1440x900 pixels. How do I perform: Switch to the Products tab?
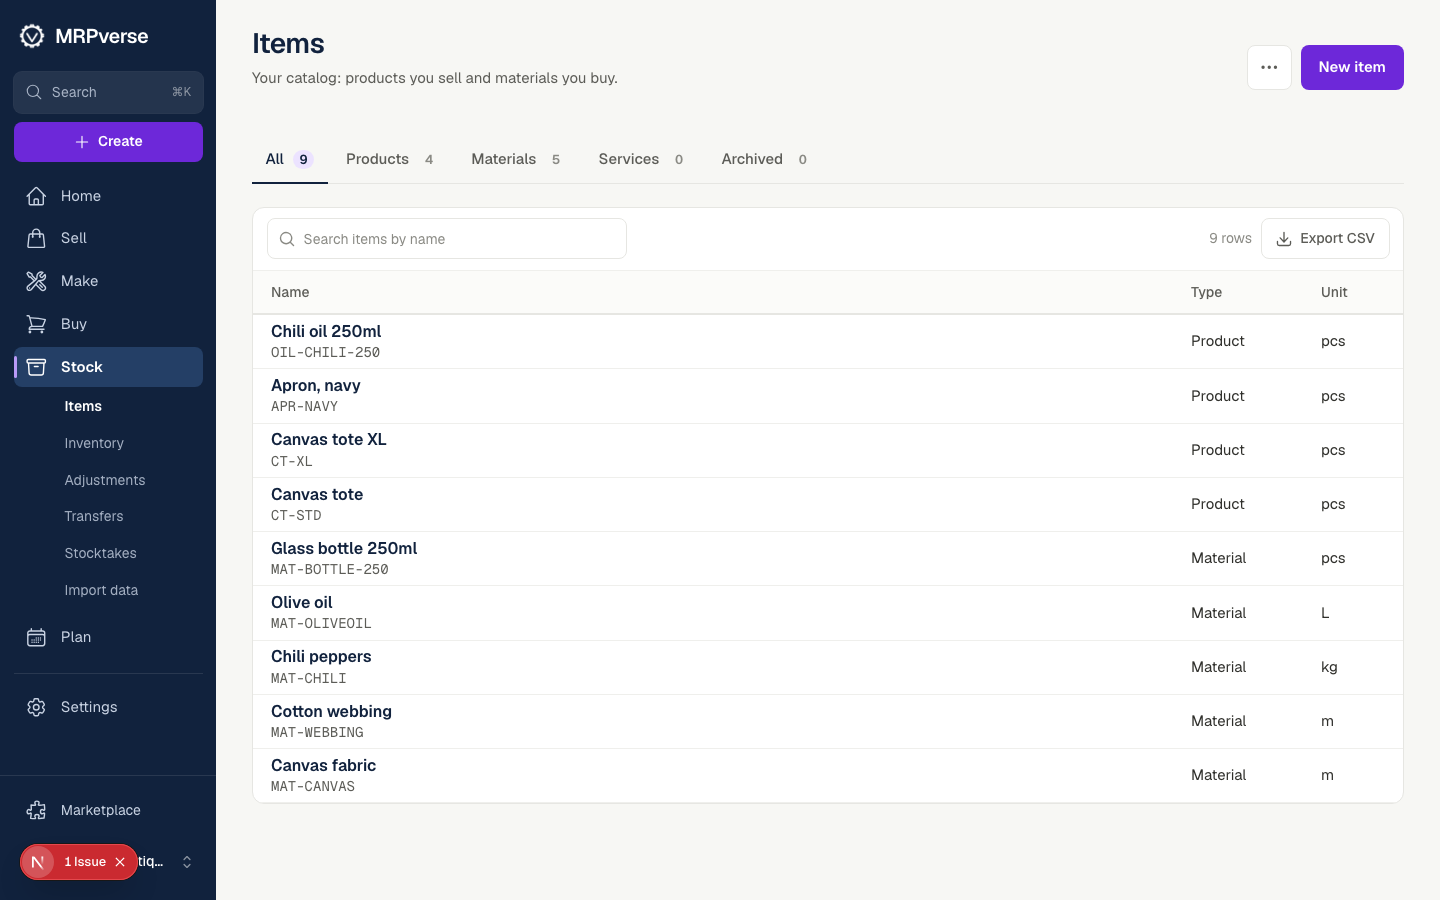pos(390,159)
